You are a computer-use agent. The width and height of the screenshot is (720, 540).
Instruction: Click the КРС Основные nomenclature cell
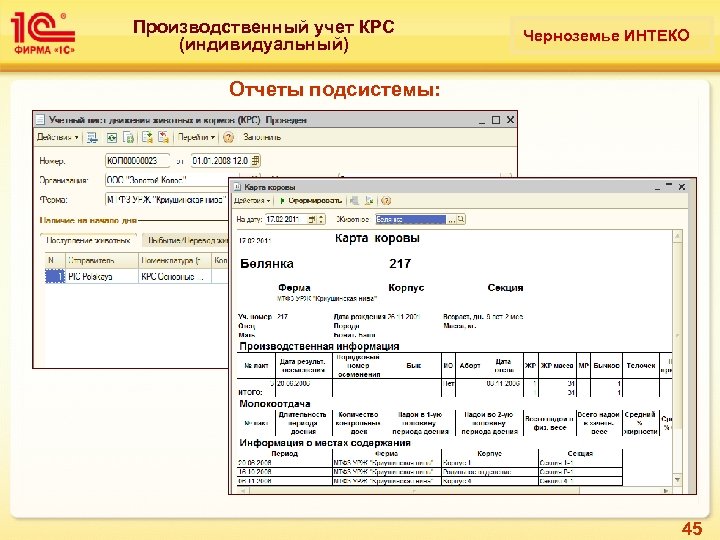click(174, 276)
